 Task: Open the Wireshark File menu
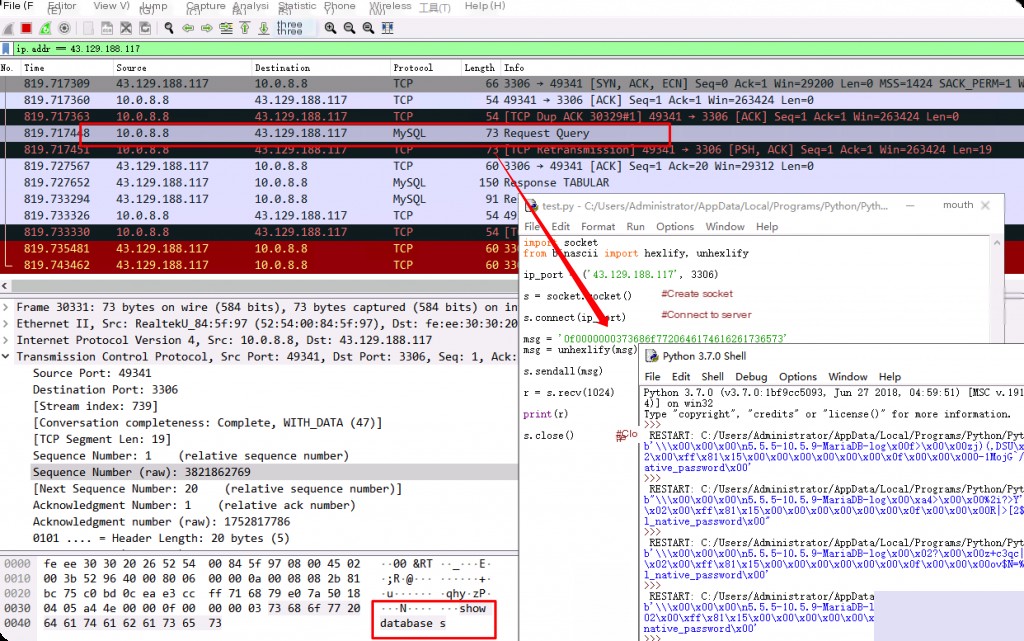(x=18, y=6)
